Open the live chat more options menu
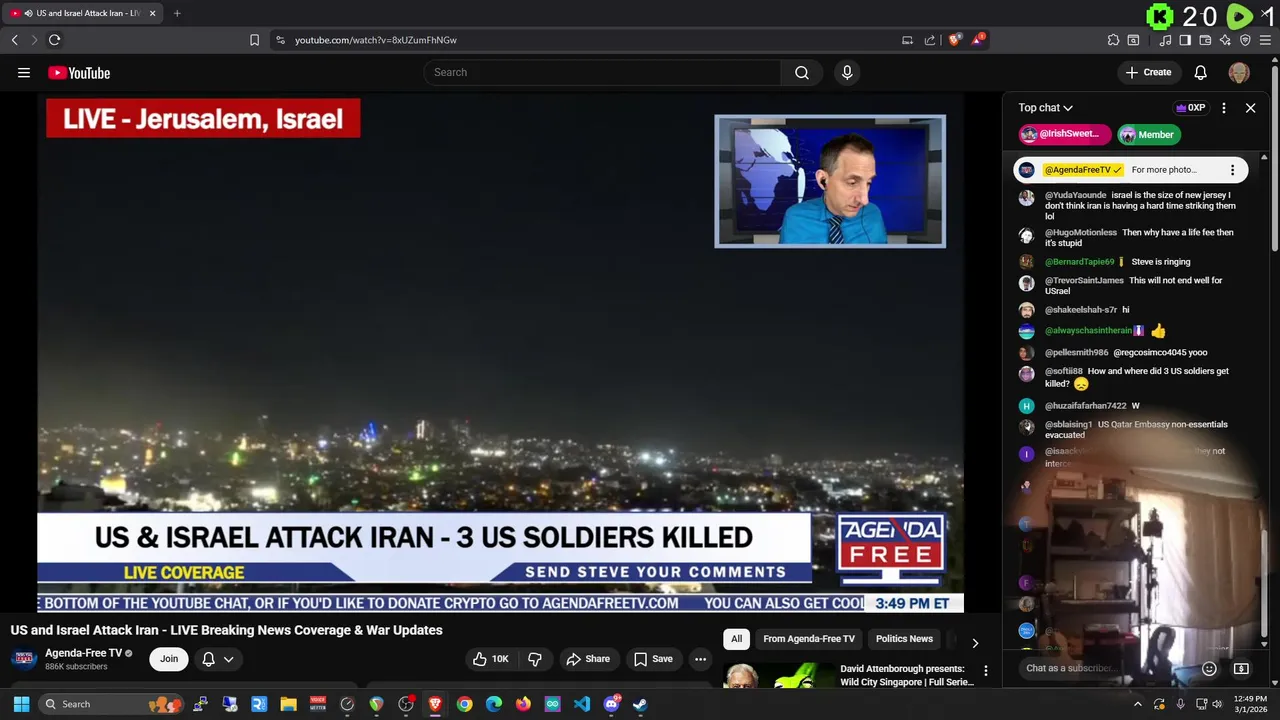The height and width of the screenshot is (720, 1280). click(1224, 108)
